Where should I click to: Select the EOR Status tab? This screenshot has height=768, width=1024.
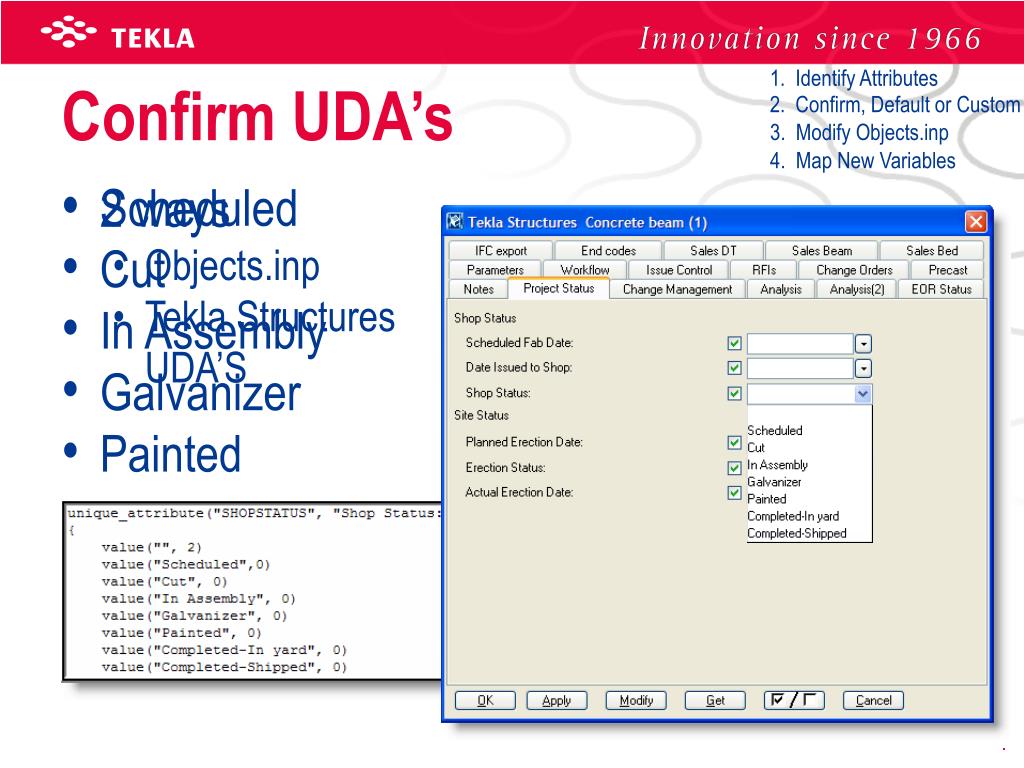coord(941,289)
